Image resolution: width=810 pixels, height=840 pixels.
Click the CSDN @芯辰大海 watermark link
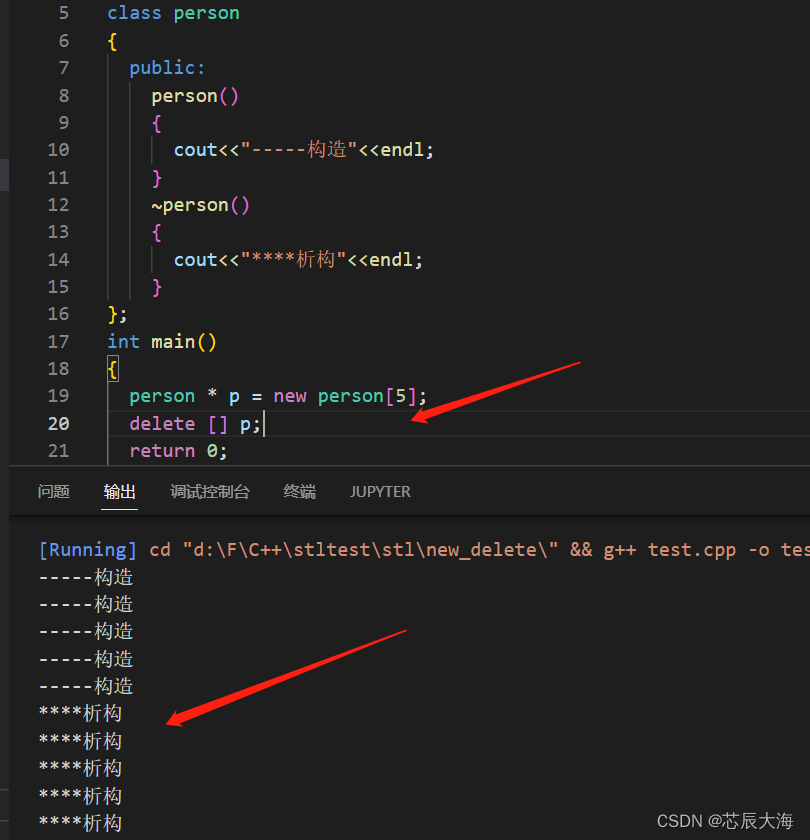[x=726, y=820]
